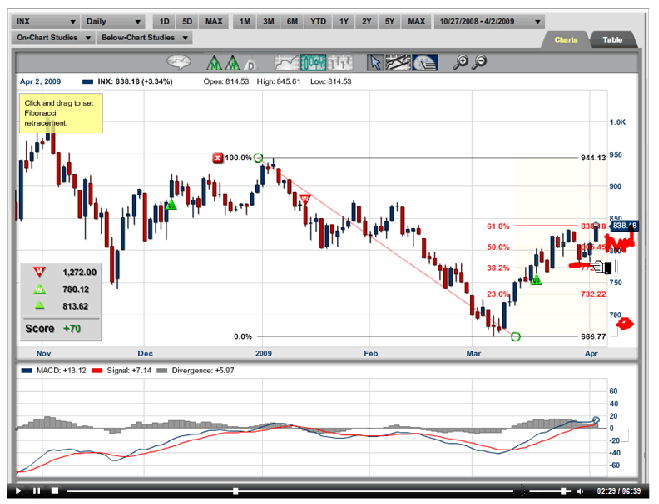Remove Fibonacci with red X at 100%

tap(219, 158)
